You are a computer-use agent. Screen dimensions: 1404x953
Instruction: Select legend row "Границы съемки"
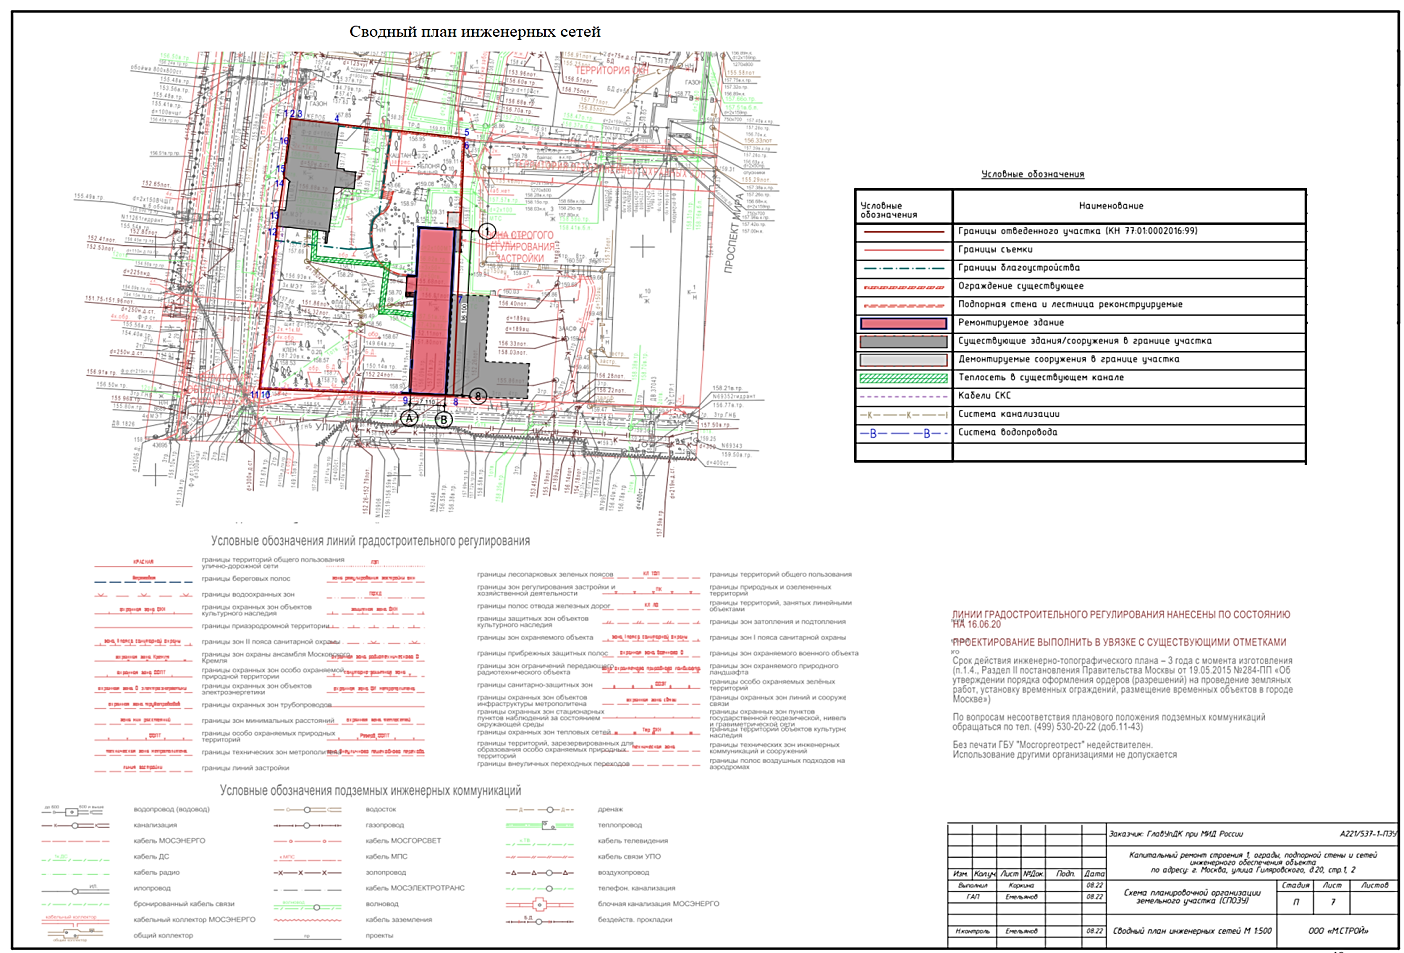(1080, 250)
